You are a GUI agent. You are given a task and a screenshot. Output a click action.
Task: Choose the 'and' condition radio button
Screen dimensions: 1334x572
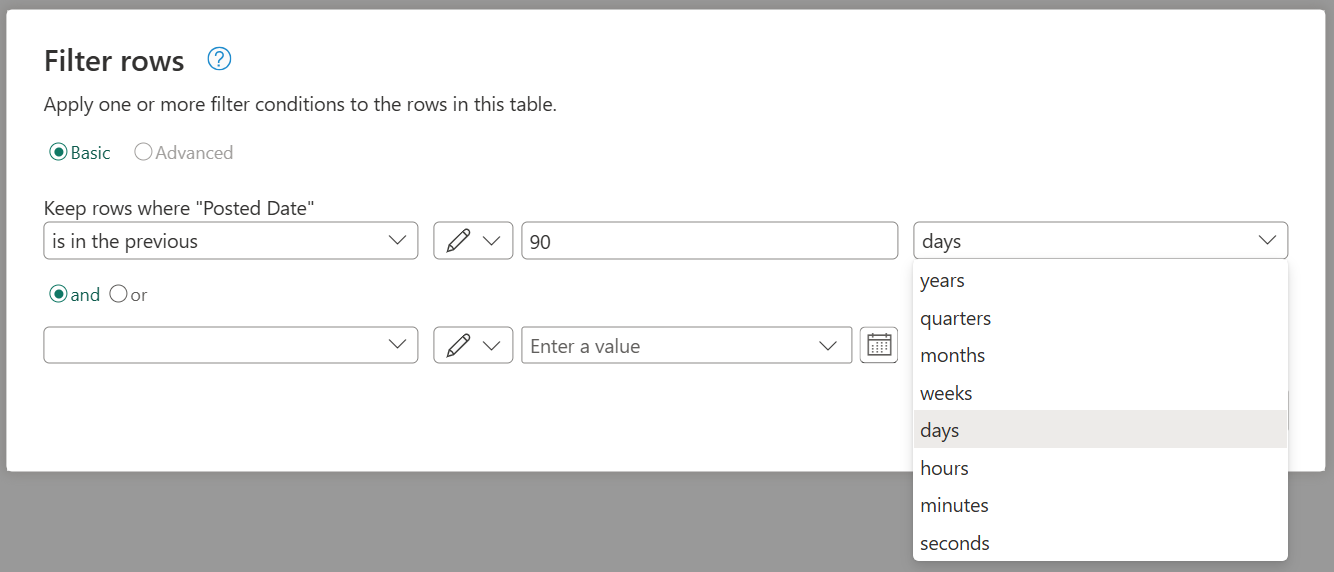click(58, 295)
